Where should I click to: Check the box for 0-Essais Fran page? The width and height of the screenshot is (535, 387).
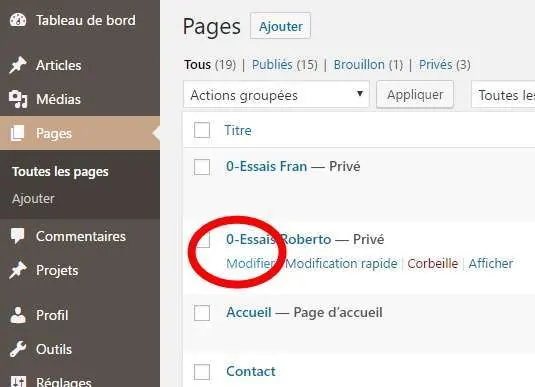(x=202, y=167)
